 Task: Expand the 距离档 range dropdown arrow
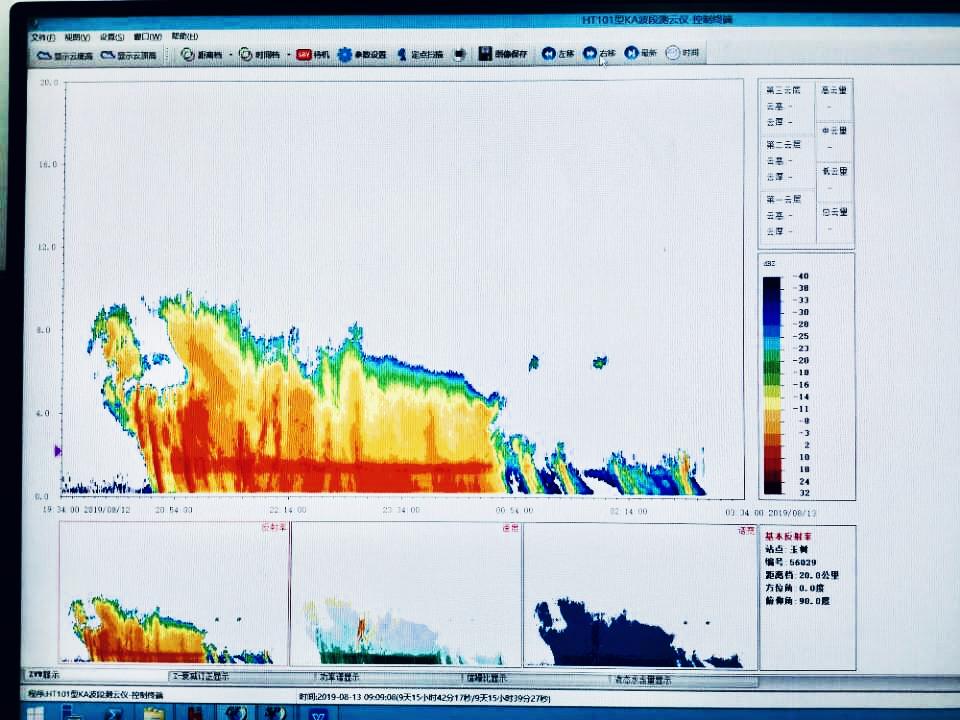[x=232, y=56]
